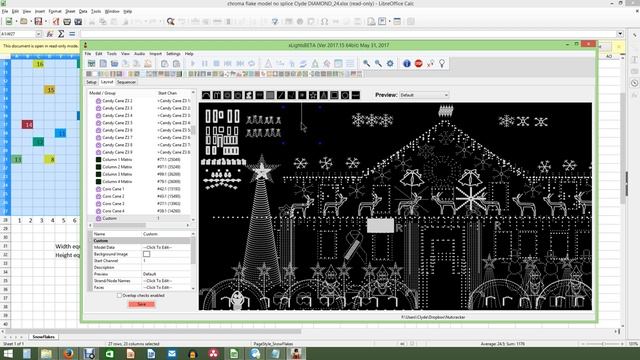640x360 pixels.
Task: Click the Windows Start button
Action: [8, 353]
